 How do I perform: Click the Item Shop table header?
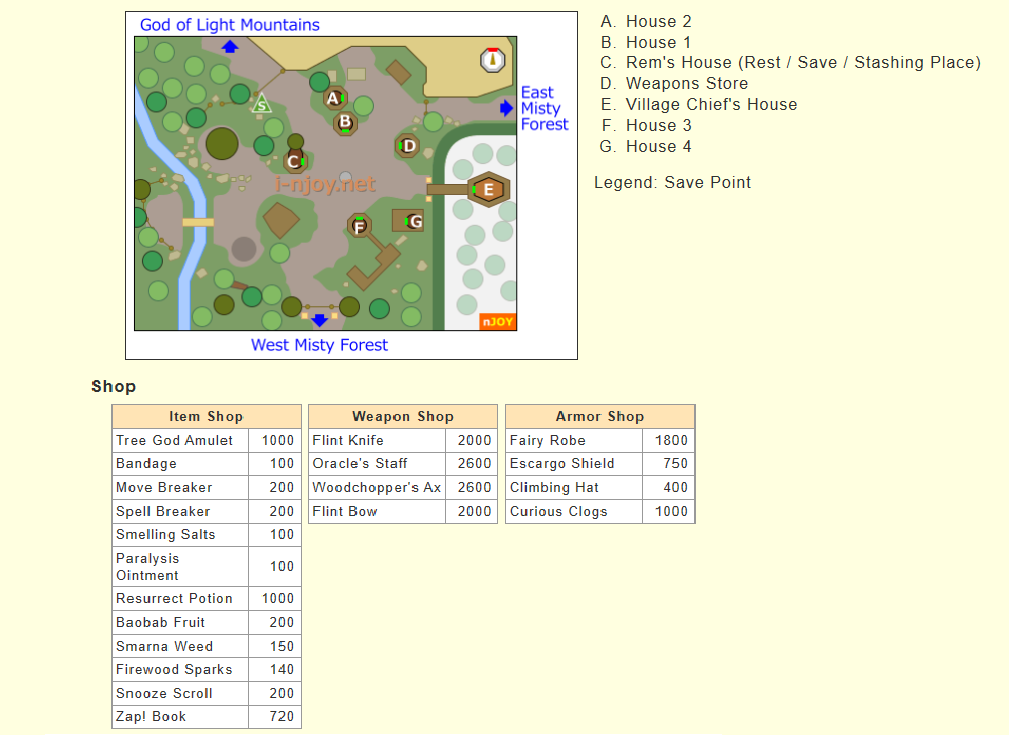(x=206, y=417)
